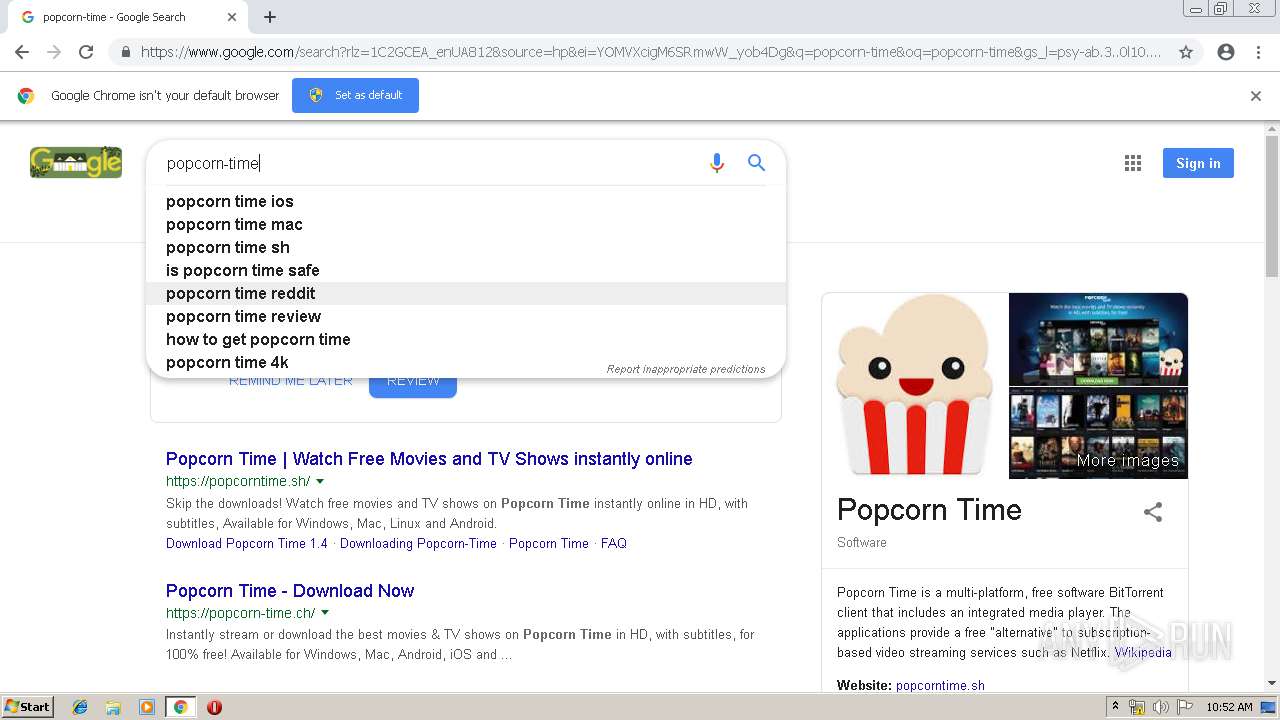Show hidden system tray icons
1280x720 pixels.
(1115, 707)
